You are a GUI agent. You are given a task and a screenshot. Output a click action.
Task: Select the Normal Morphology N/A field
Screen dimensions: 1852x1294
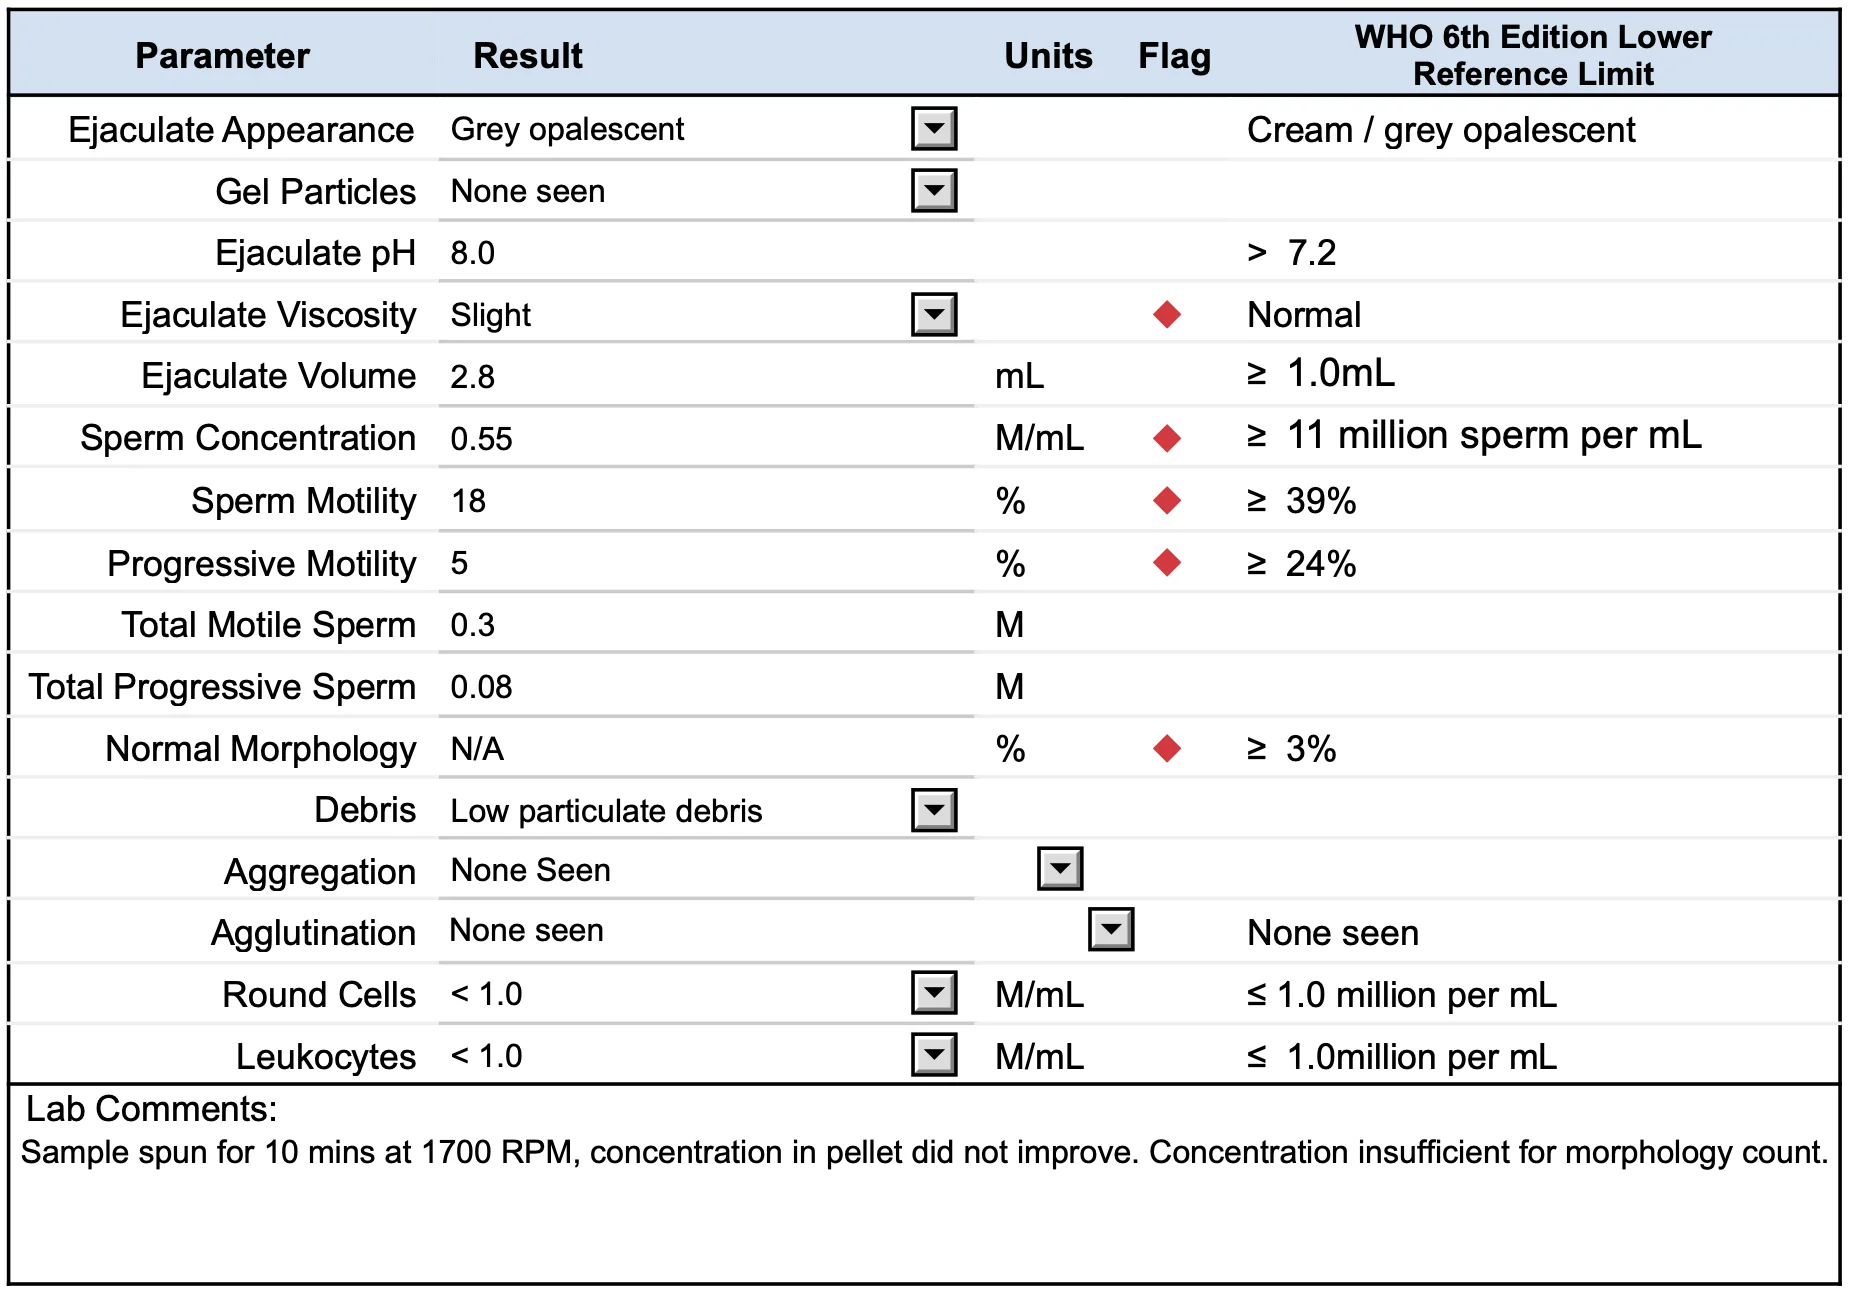477,749
